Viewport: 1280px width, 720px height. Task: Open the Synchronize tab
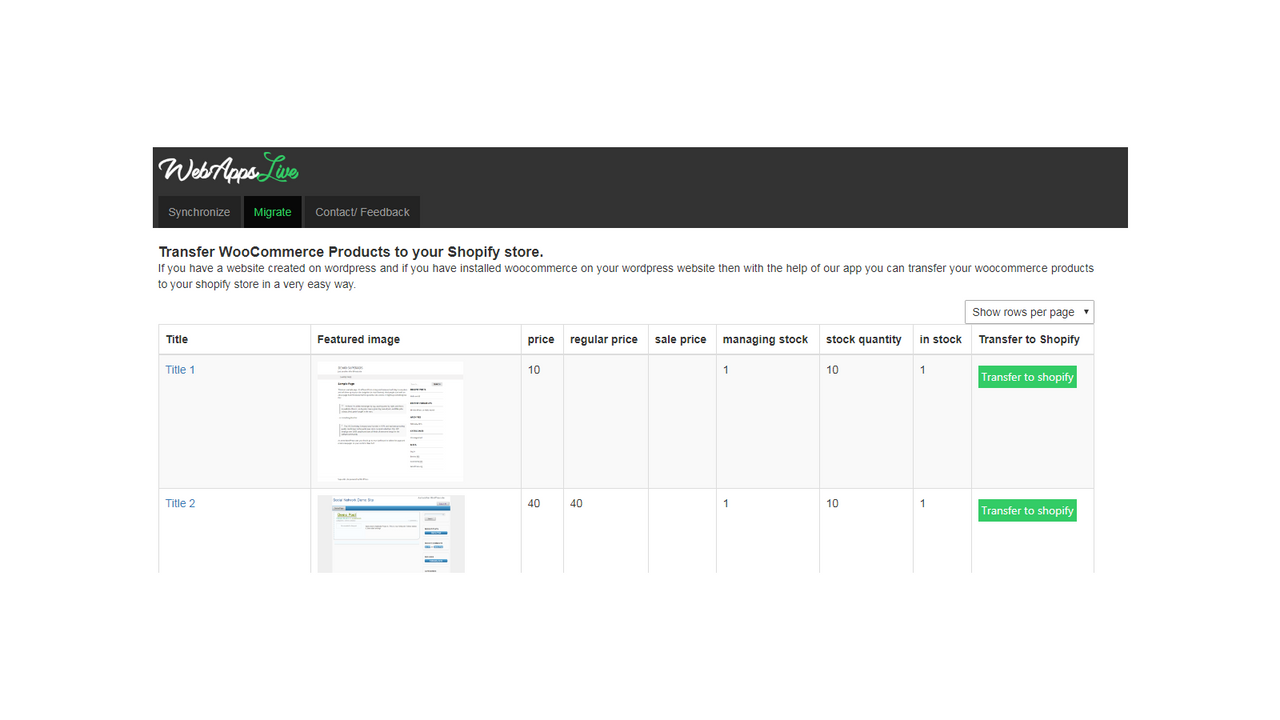pos(199,212)
